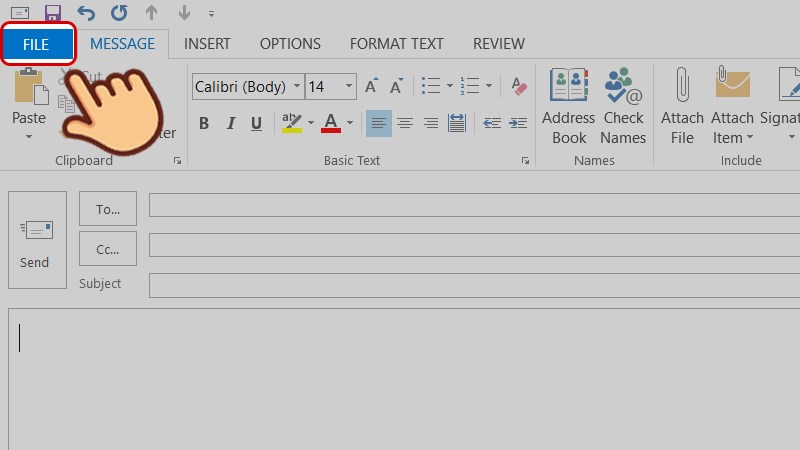Open the Clipboard dialog launcher

click(x=177, y=161)
